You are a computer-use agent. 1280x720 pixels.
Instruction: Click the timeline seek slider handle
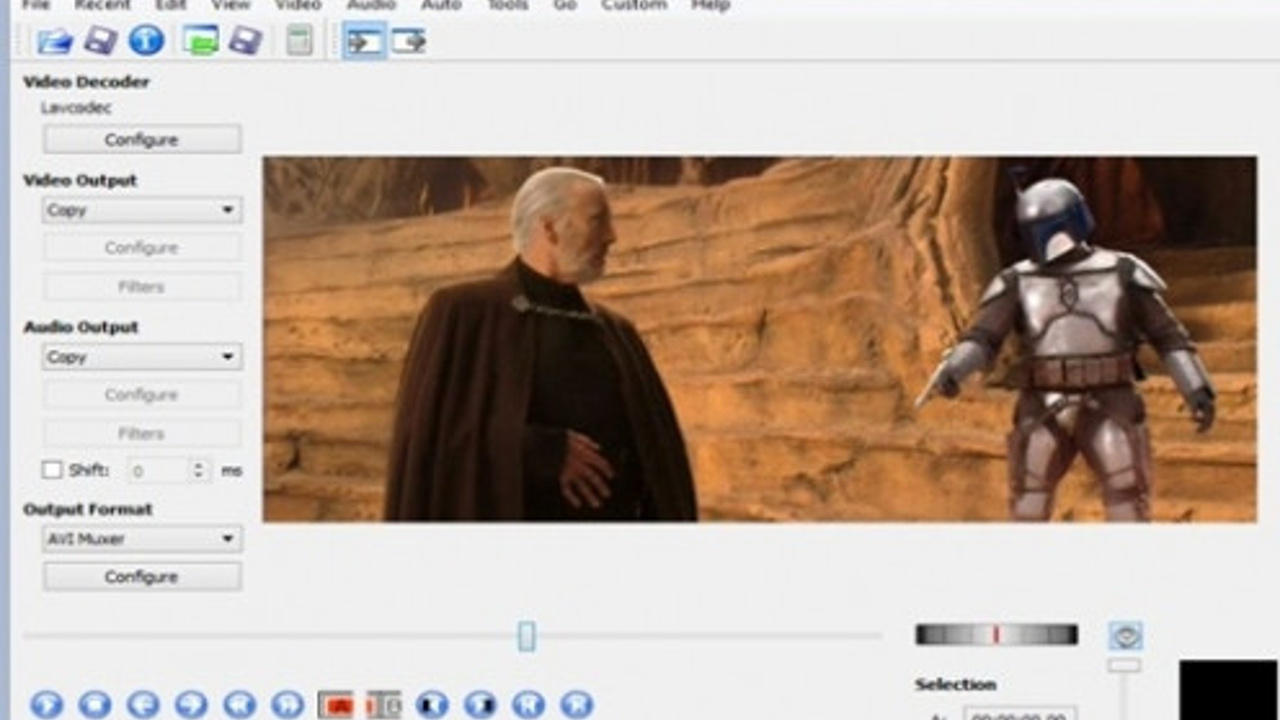[526, 636]
